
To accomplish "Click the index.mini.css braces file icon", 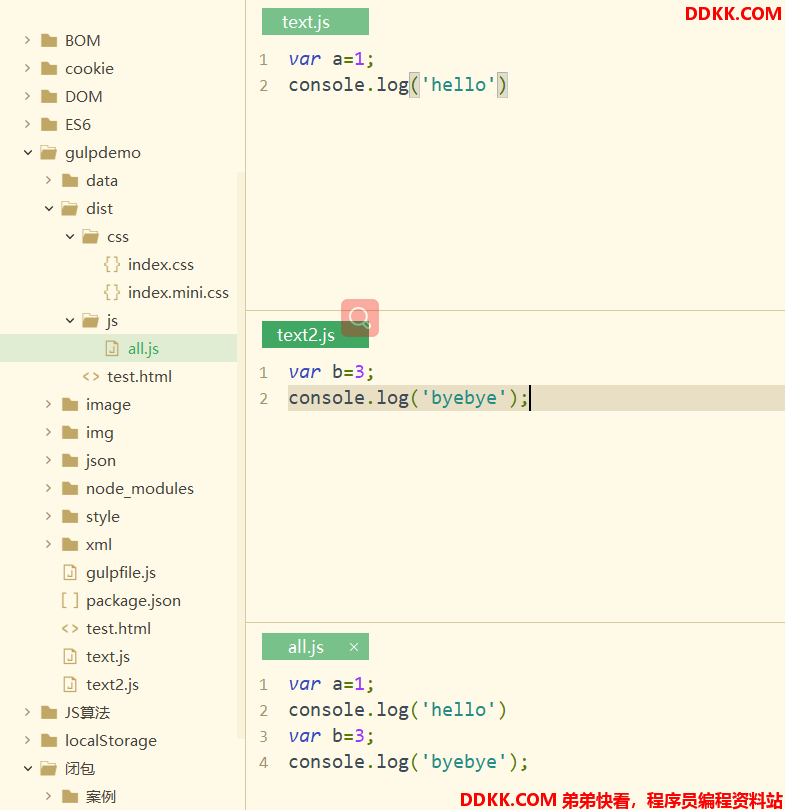I will coord(112,292).
